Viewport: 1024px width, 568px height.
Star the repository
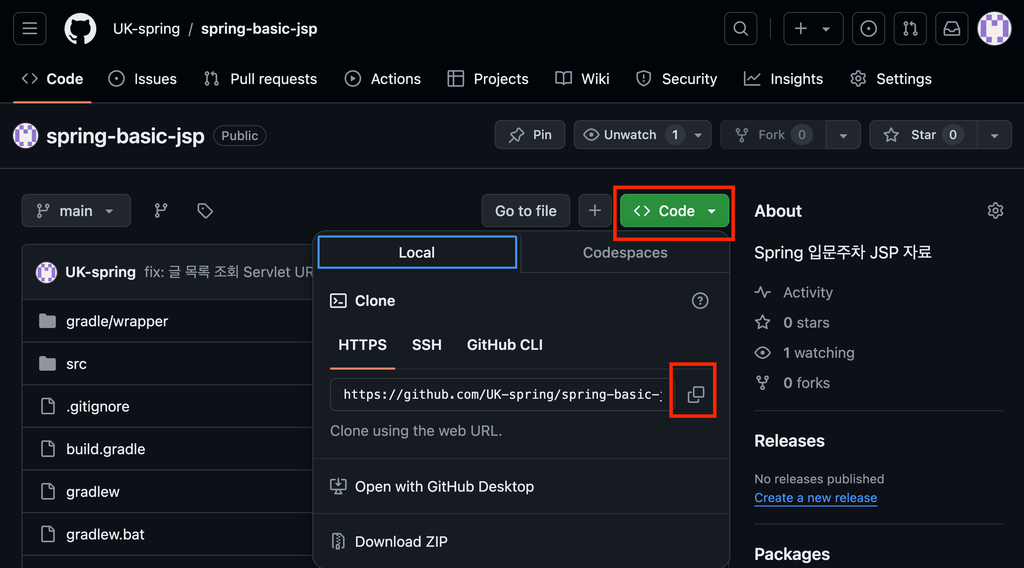pyautogui.click(x=923, y=135)
